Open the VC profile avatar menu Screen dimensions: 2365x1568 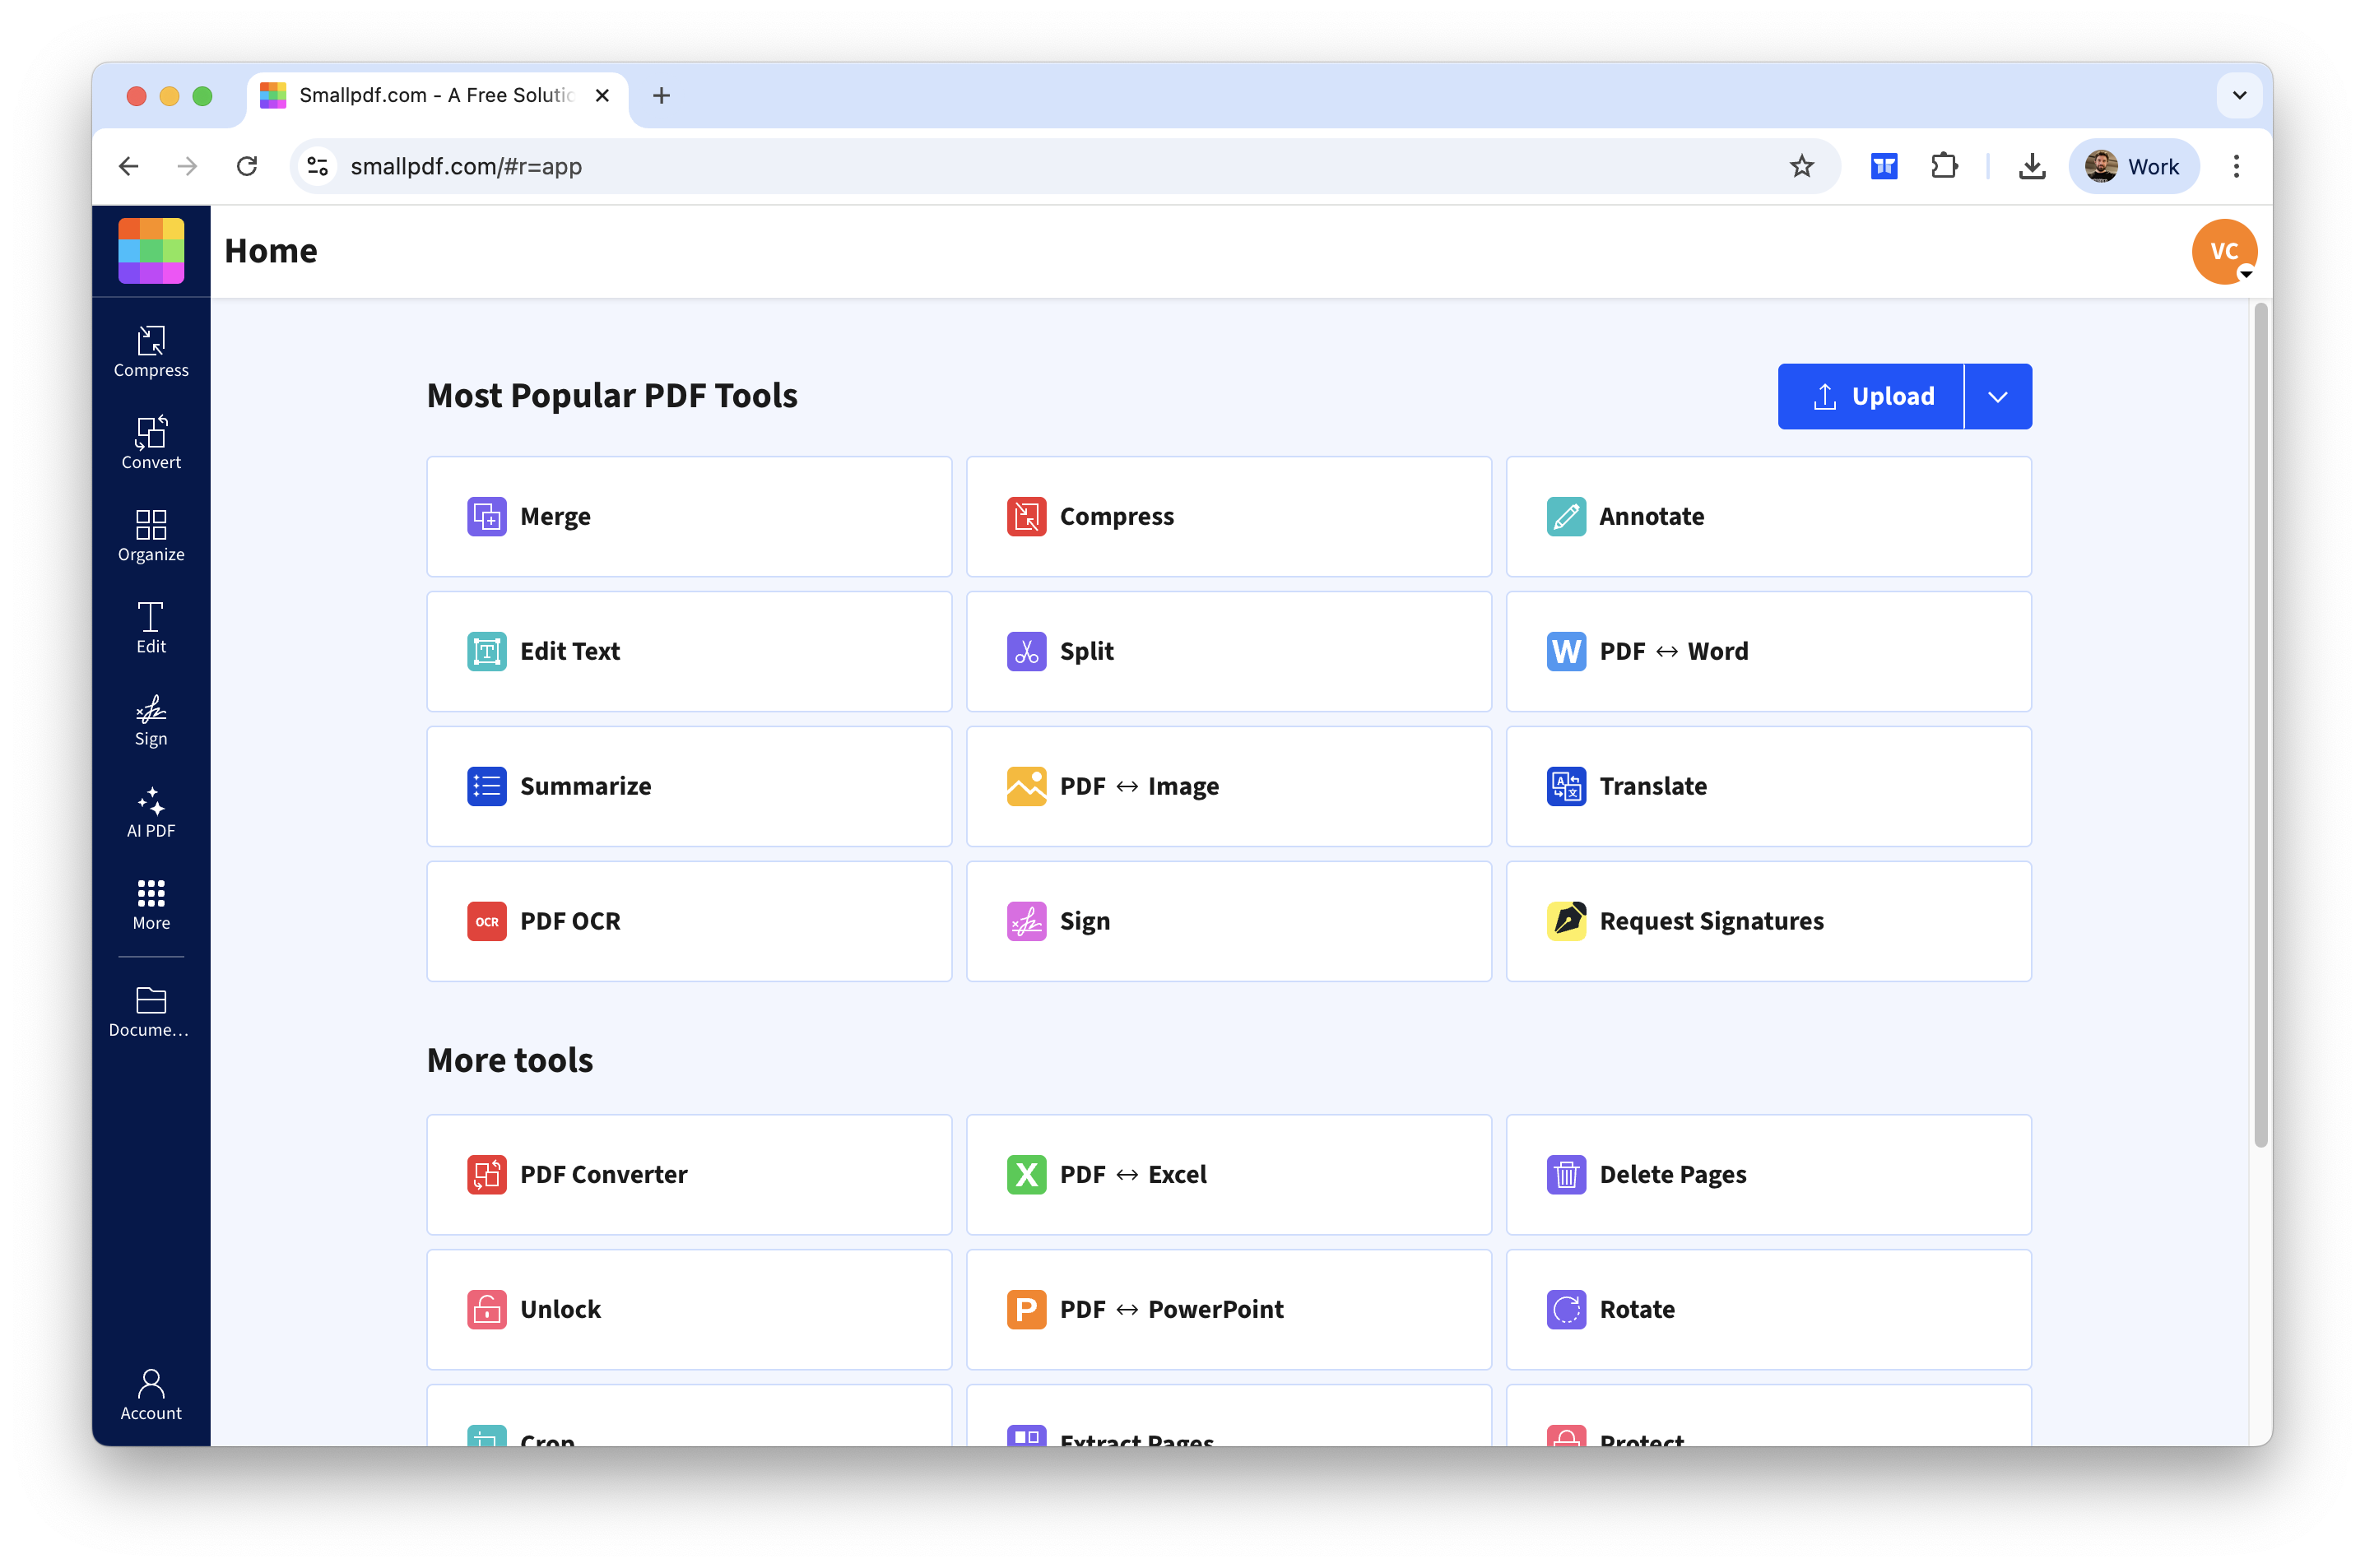click(2223, 252)
